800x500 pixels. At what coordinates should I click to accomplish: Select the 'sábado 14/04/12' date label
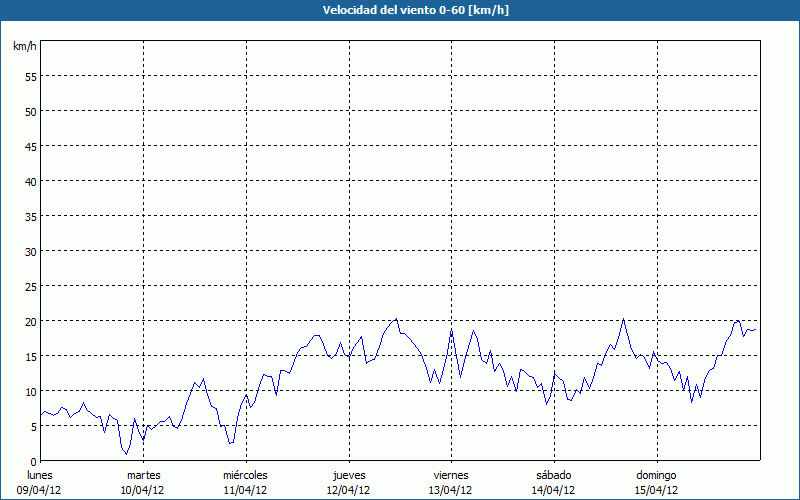(x=553, y=482)
